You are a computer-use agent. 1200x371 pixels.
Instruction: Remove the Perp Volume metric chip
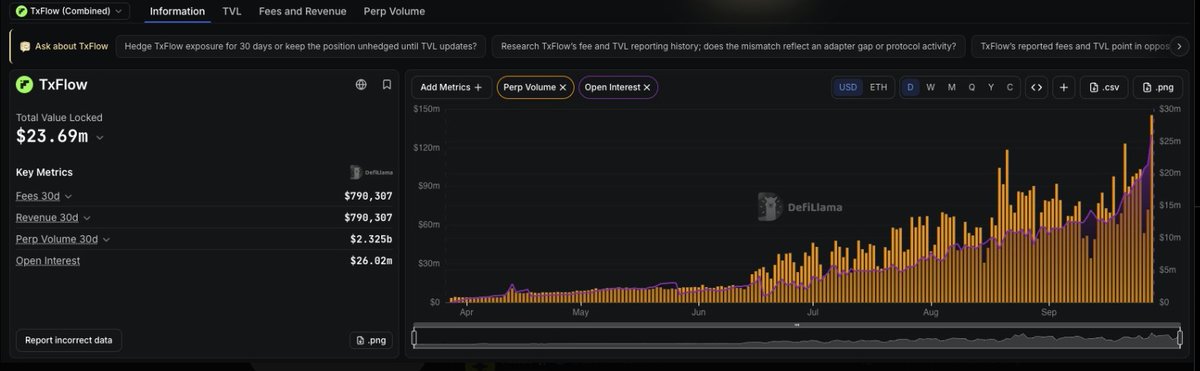click(x=563, y=87)
